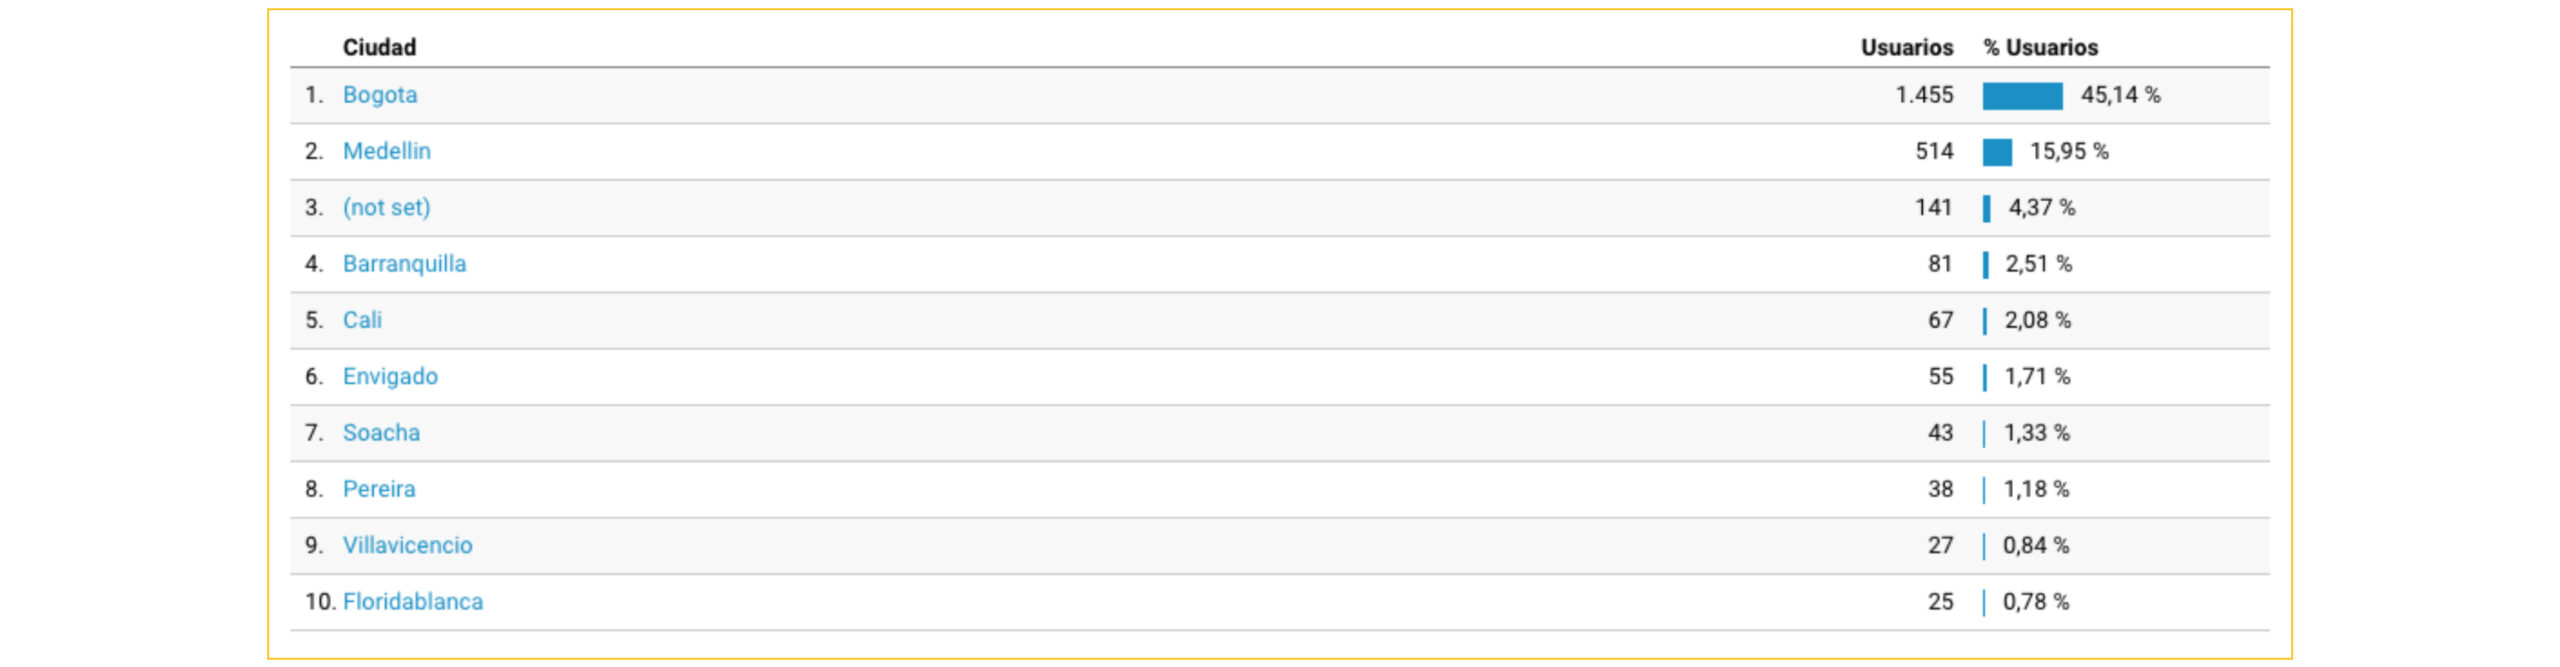
Task: Click the 4,37 % value for (not set)
Action: click(x=2041, y=207)
